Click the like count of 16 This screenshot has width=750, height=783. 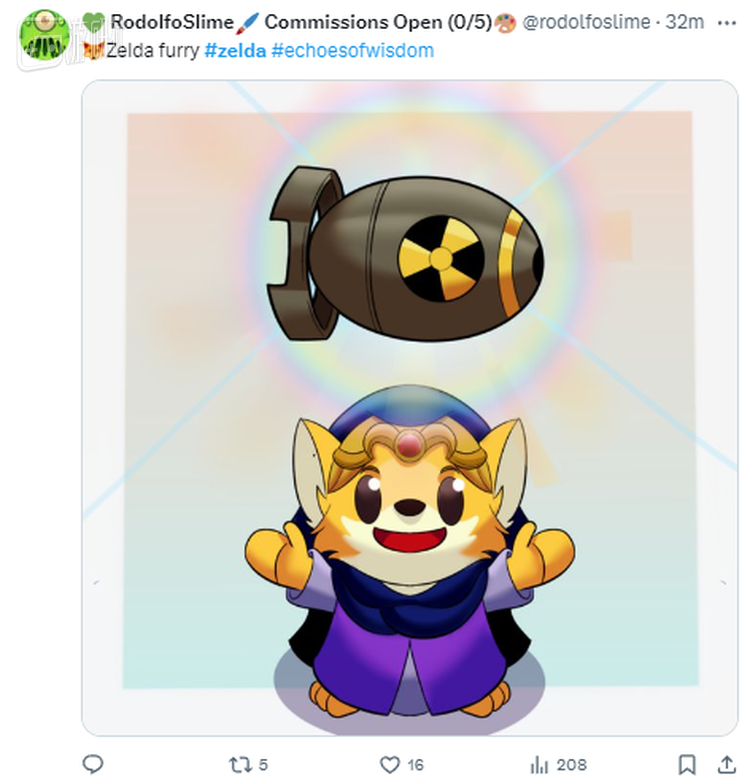415,765
